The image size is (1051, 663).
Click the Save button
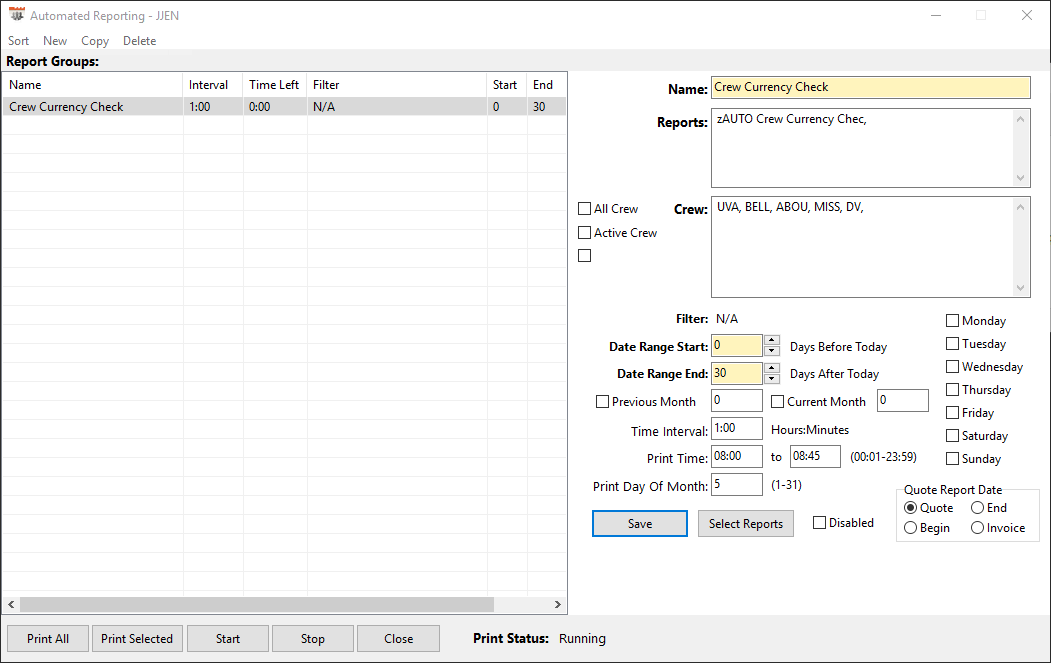point(639,524)
